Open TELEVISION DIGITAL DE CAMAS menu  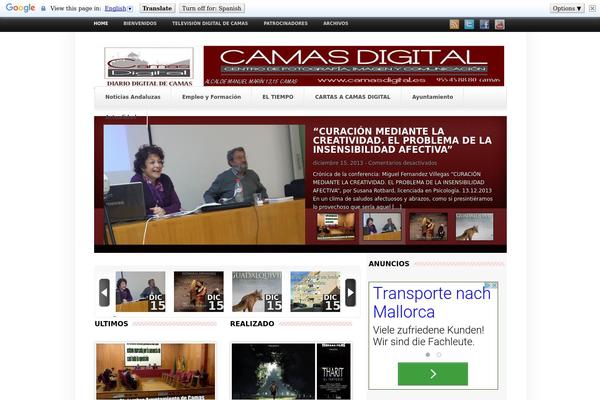(x=210, y=23)
